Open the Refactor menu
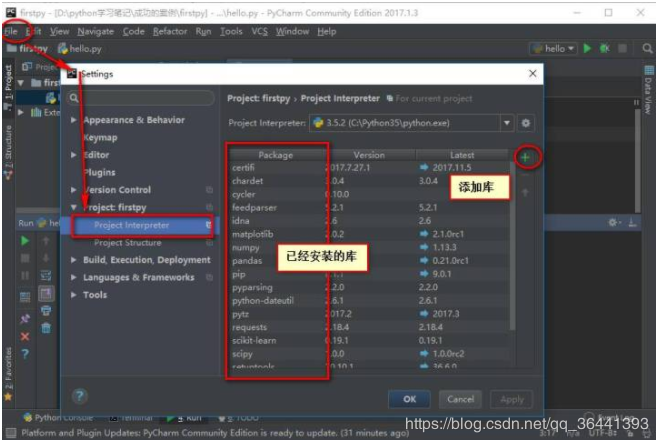Viewport: 659px width, 443px height. (x=170, y=32)
